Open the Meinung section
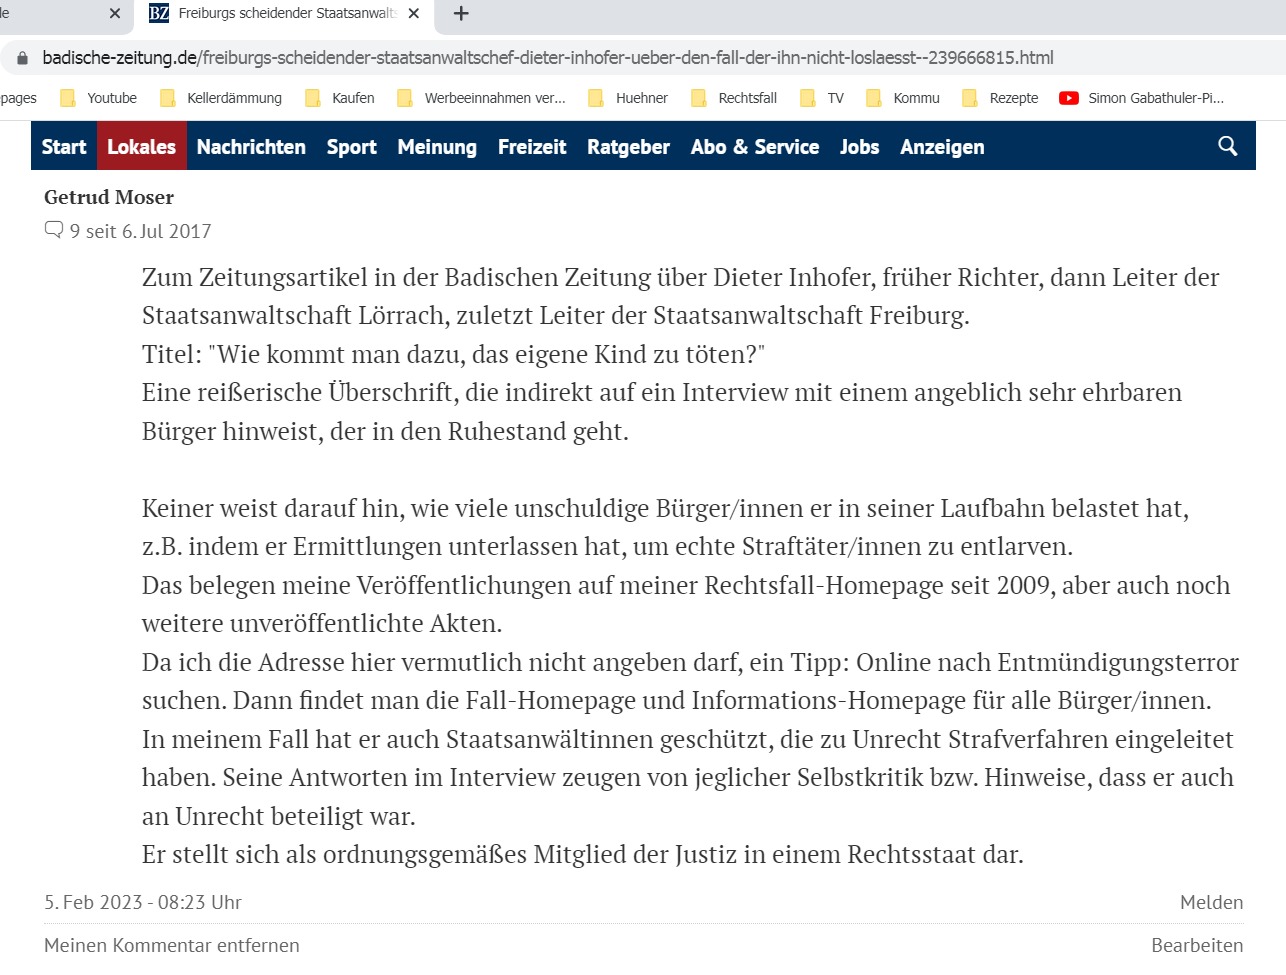This screenshot has width=1286, height=975. click(437, 147)
